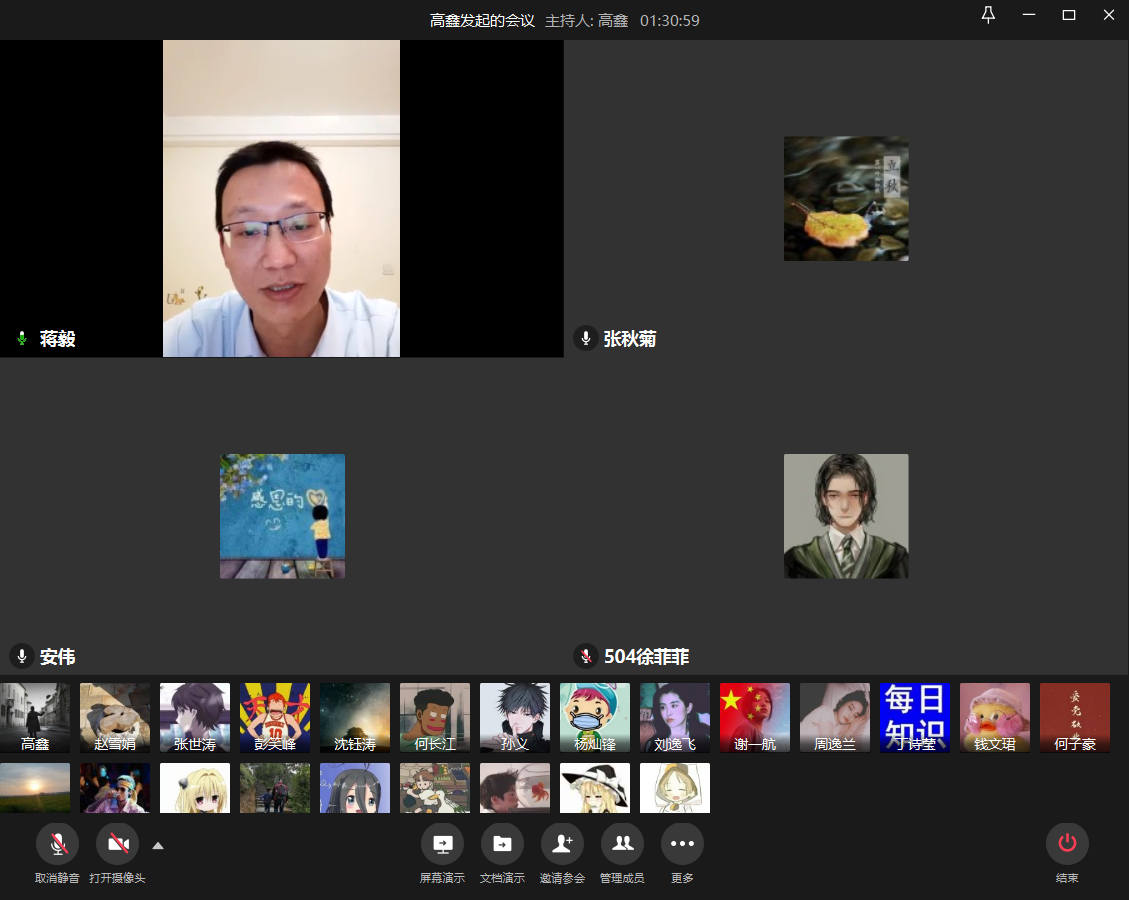Select 高鑫 participant thumbnail
This screenshot has height=900, width=1129.
pos(35,717)
